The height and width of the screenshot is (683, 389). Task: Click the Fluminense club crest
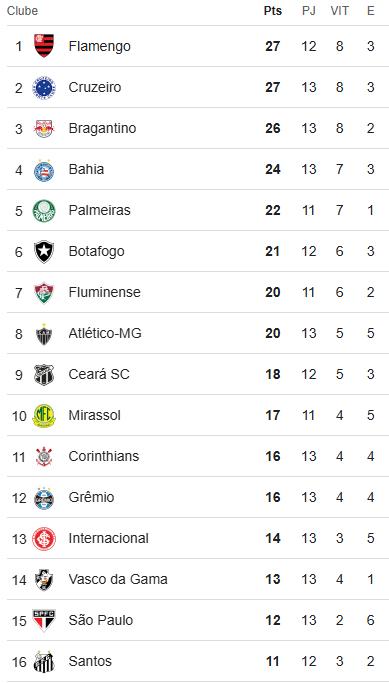pyautogui.click(x=44, y=292)
